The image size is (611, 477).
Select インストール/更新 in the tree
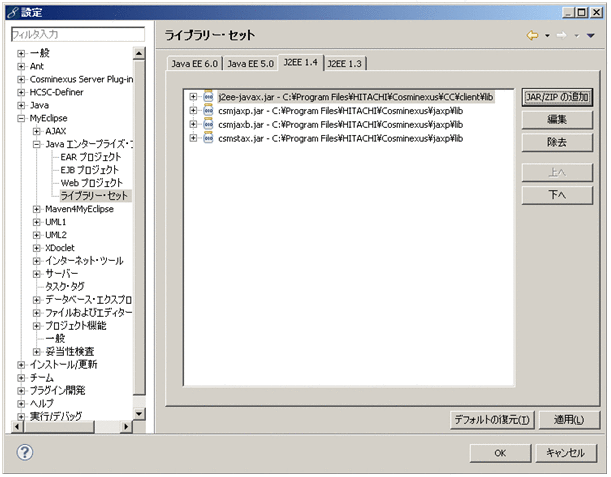(64, 364)
